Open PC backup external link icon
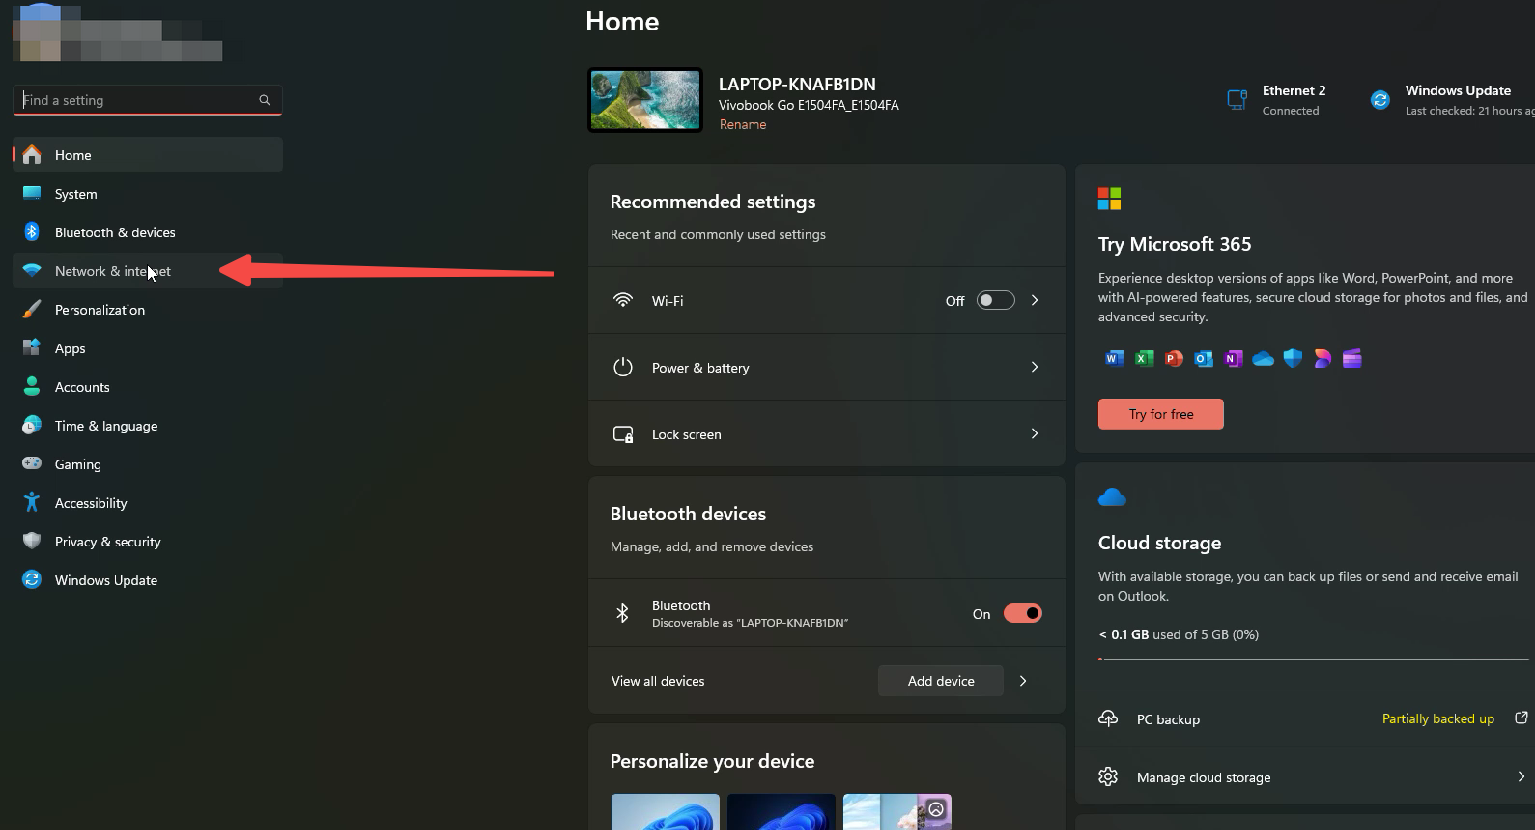This screenshot has width=1535, height=830. [1521, 718]
